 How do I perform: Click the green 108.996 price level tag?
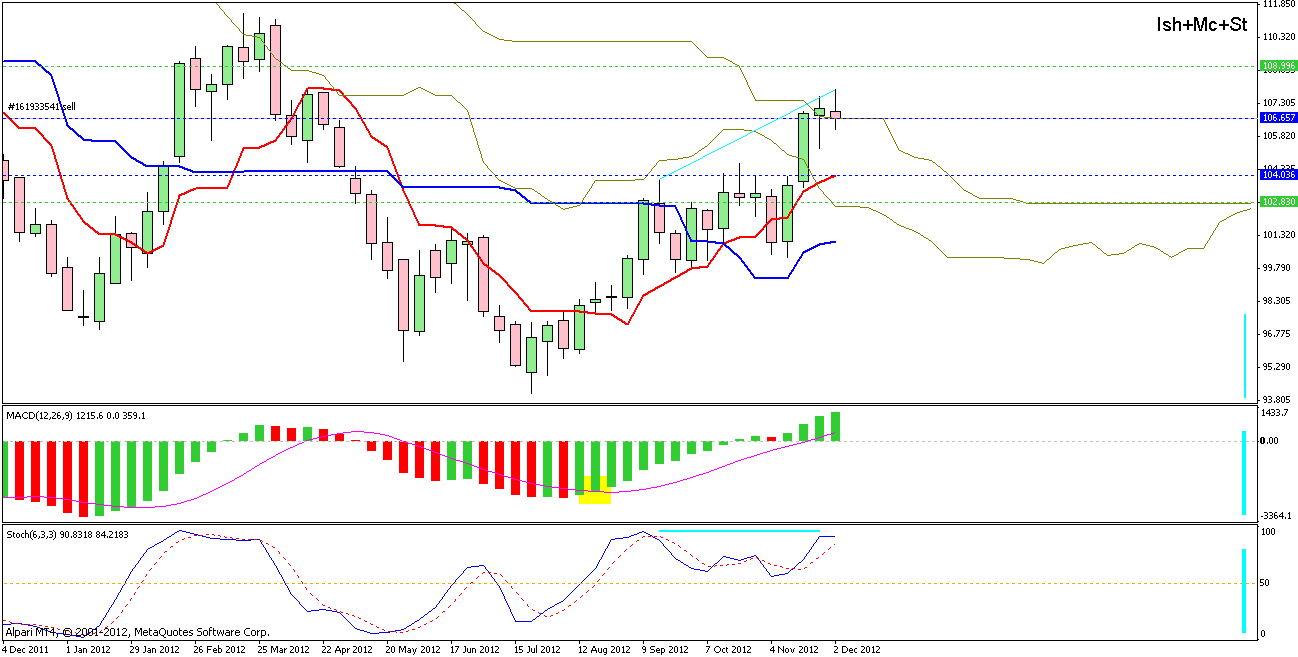[x=1279, y=66]
